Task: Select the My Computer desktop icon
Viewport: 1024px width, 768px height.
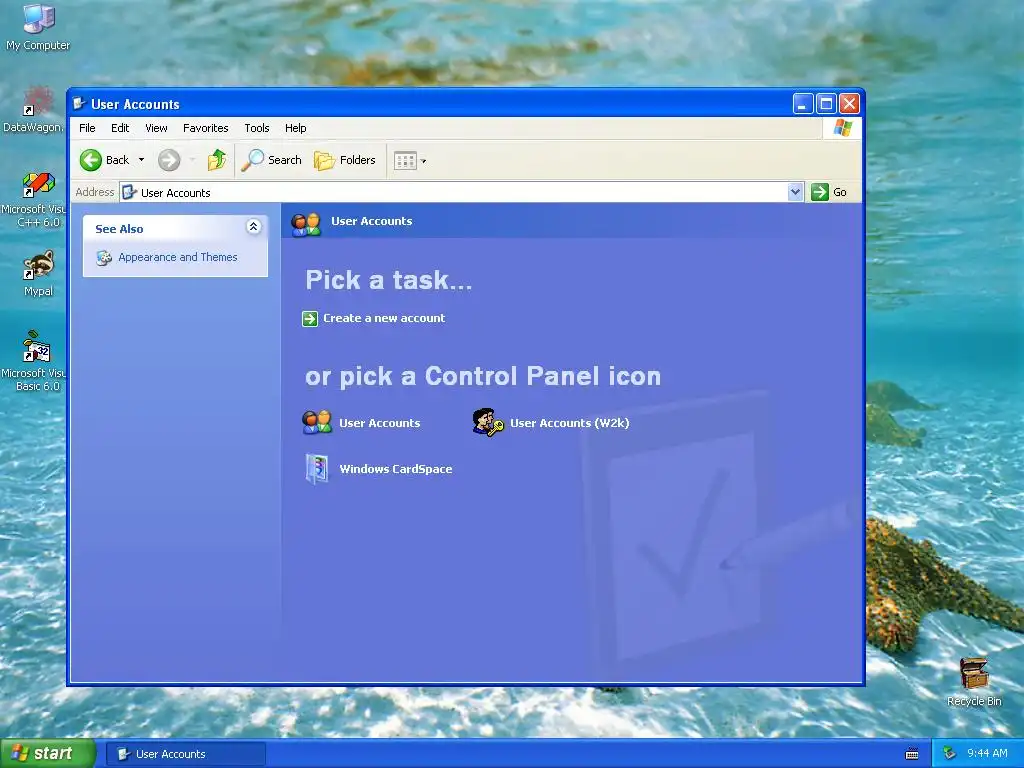Action: tap(38, 27)
